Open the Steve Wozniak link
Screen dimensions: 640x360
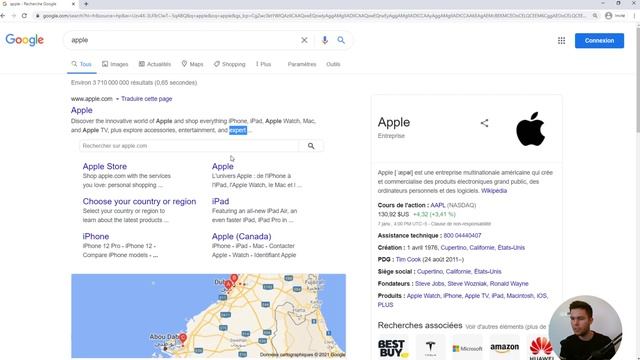[x=467, y=283]
